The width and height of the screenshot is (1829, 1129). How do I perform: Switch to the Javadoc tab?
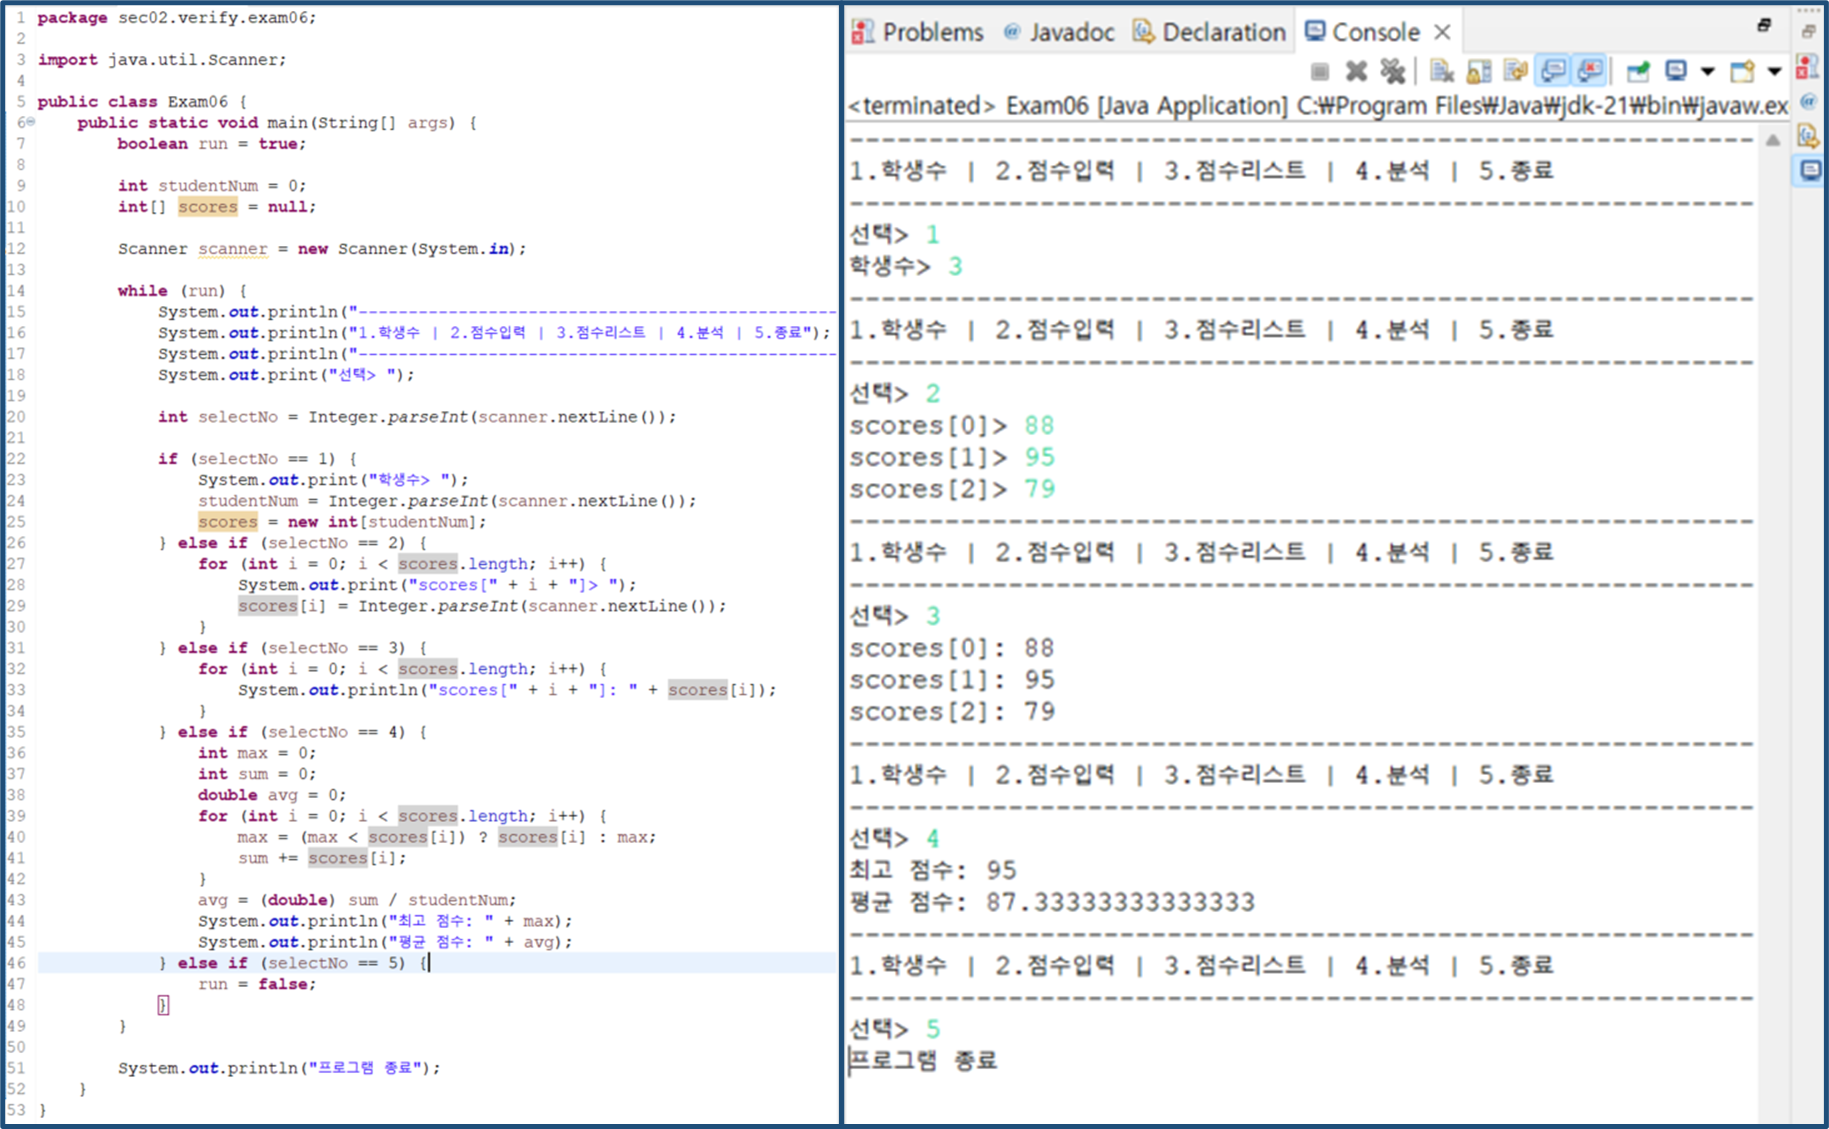tap(1059, 32)
